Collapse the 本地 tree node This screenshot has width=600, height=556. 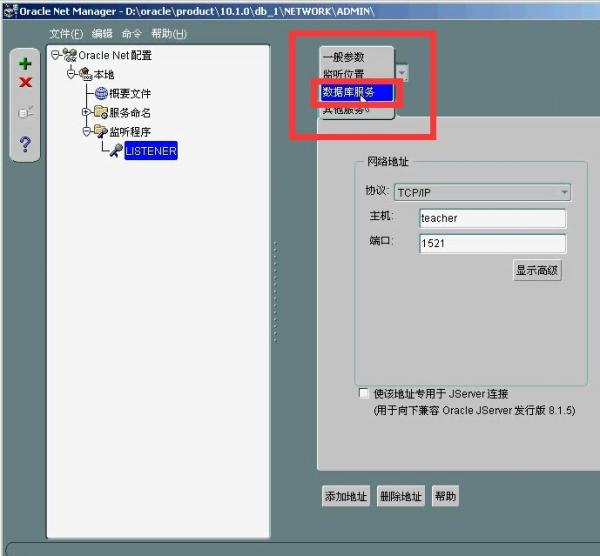point(71,74)
